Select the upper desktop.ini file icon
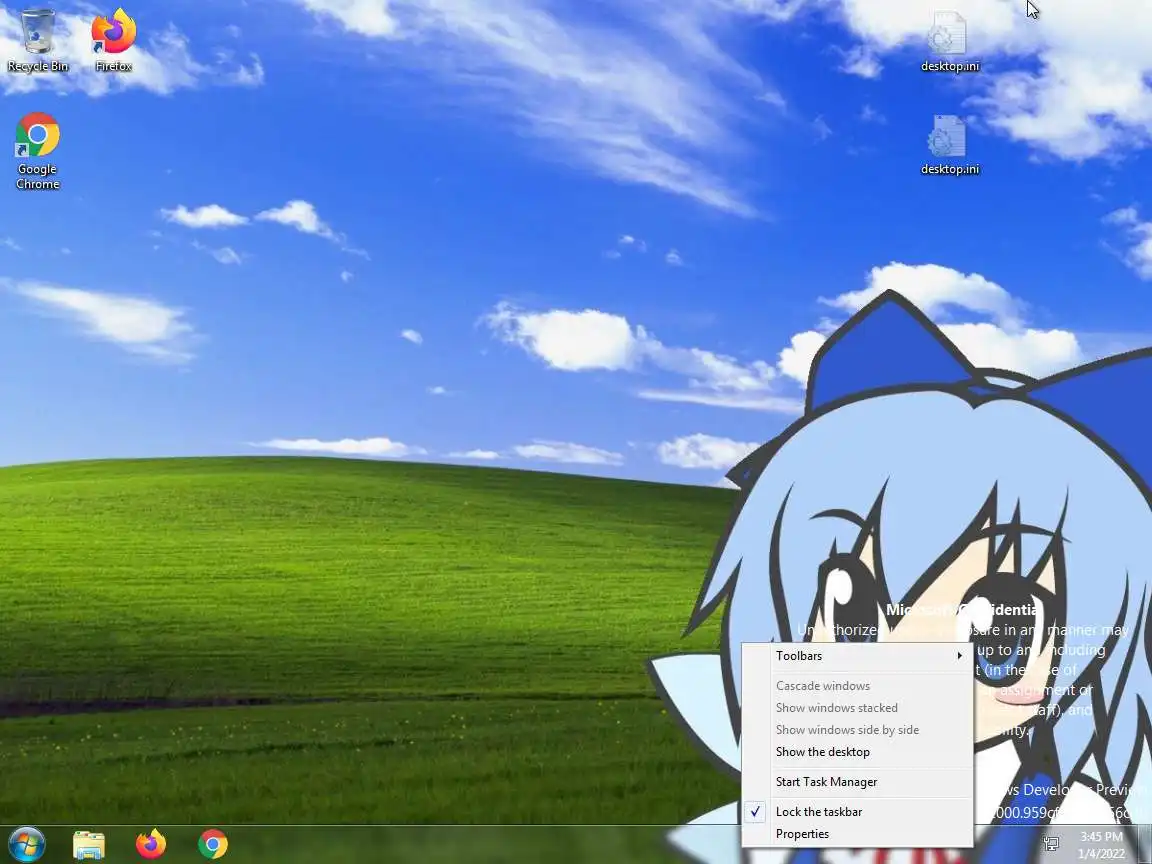Viewport: 1152px width, 864px height. 949,41
